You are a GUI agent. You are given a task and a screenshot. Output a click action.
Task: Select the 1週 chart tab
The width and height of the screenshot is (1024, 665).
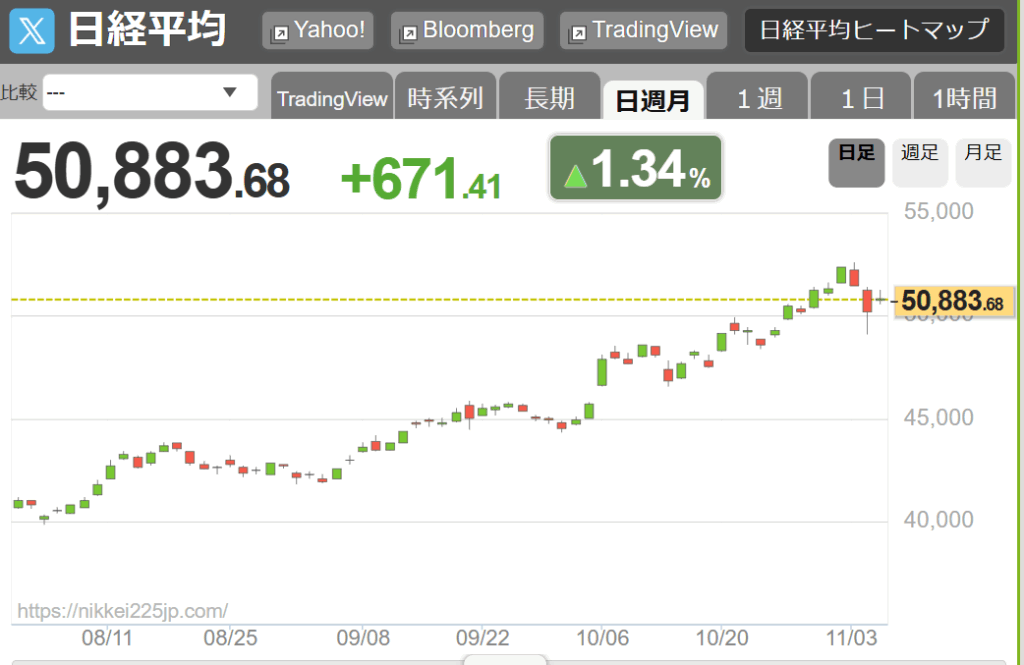[758, 97]
